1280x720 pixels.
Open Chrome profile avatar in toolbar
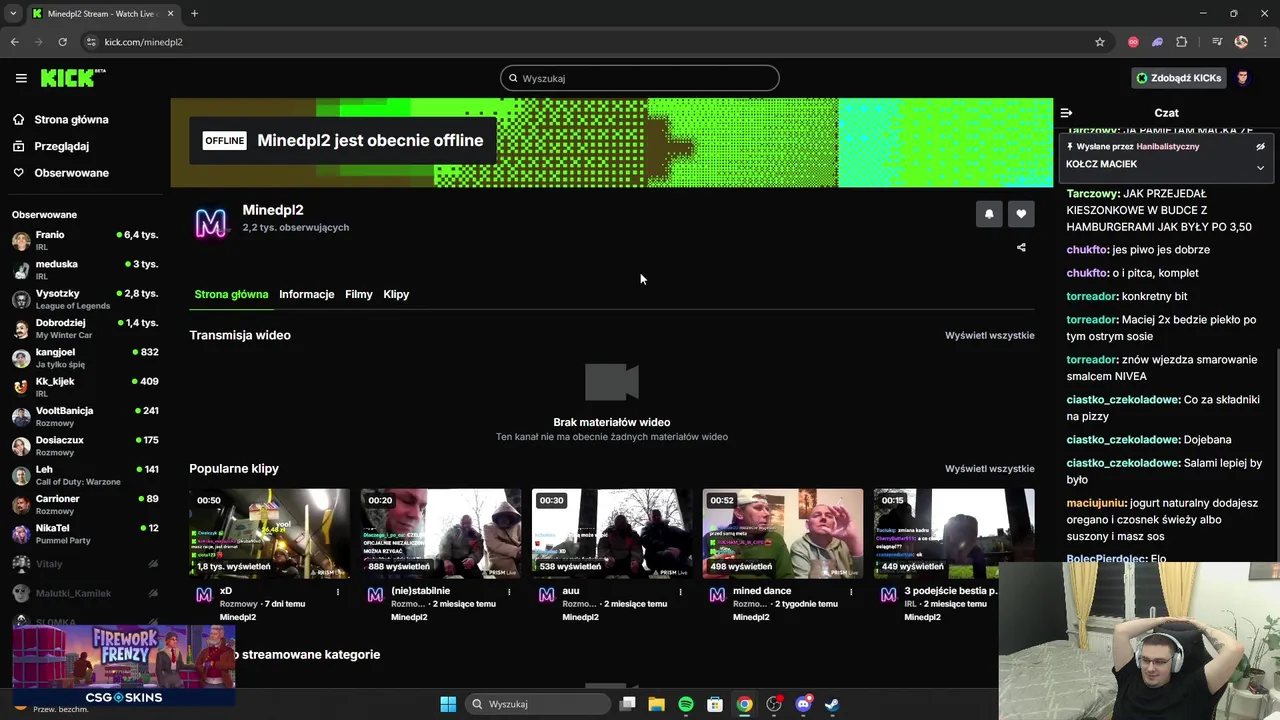point(1241,42)
